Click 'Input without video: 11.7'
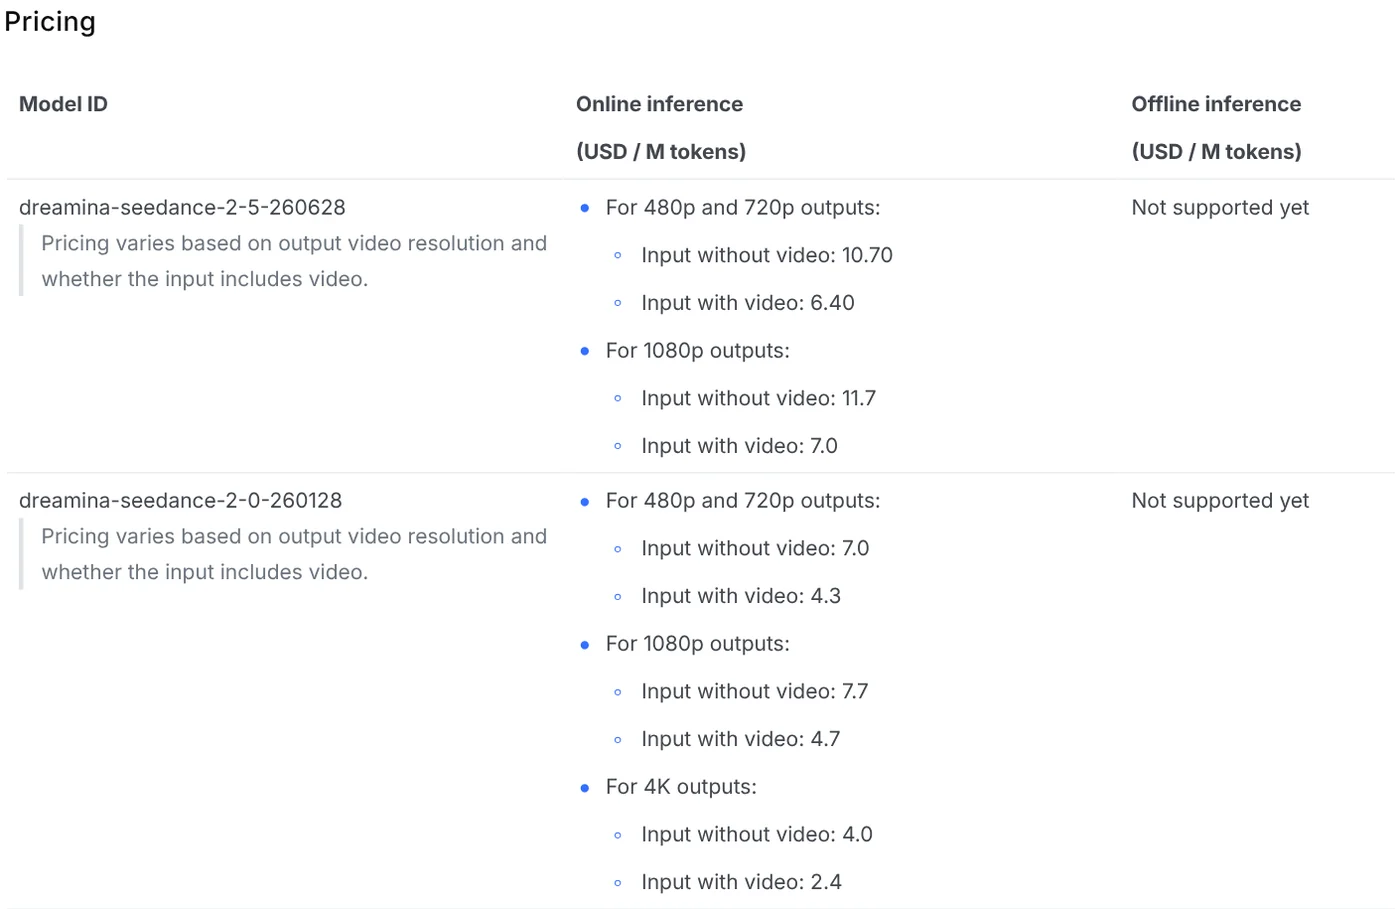The height and width of the screenshot is (909, 1400). [x=758, y=398]
